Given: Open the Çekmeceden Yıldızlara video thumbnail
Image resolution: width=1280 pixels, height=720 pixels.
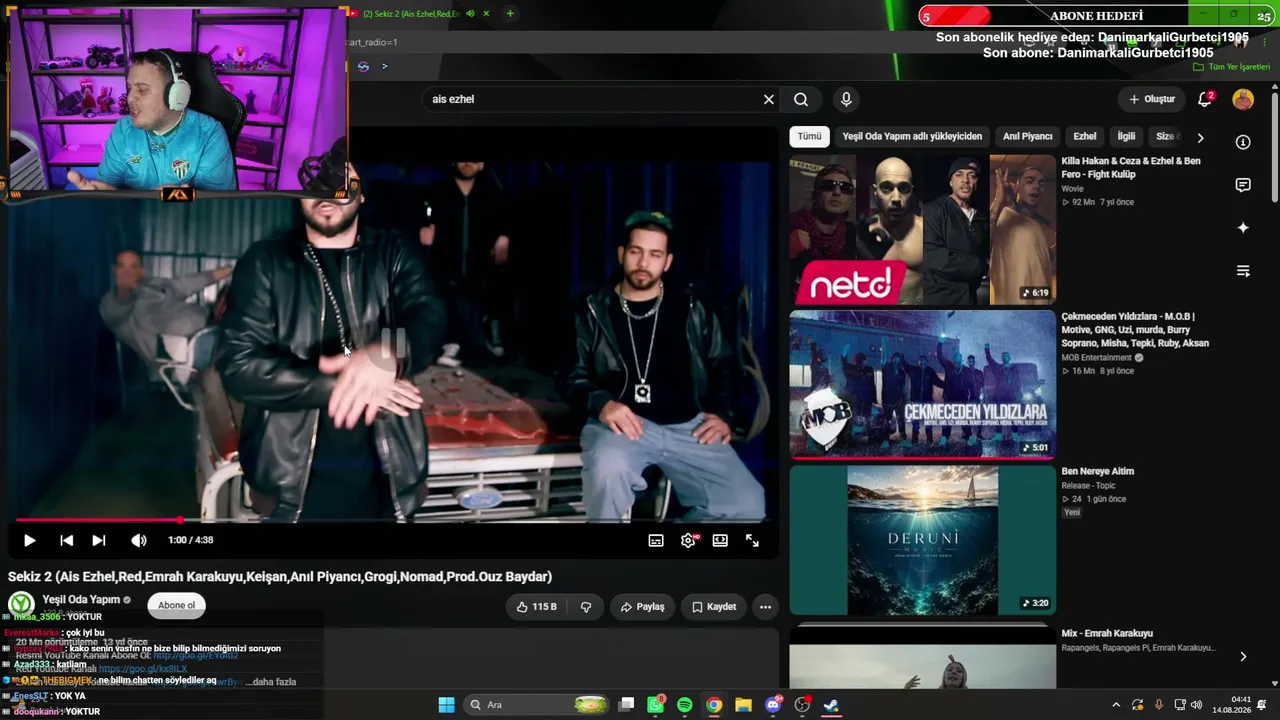Looking at the screenshot, I should (922, 385).
